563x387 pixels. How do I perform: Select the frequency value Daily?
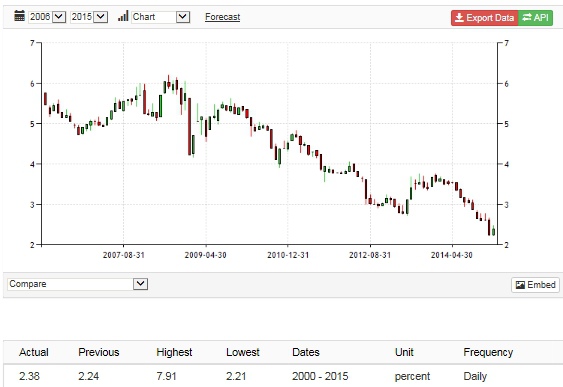coord(475,376)
